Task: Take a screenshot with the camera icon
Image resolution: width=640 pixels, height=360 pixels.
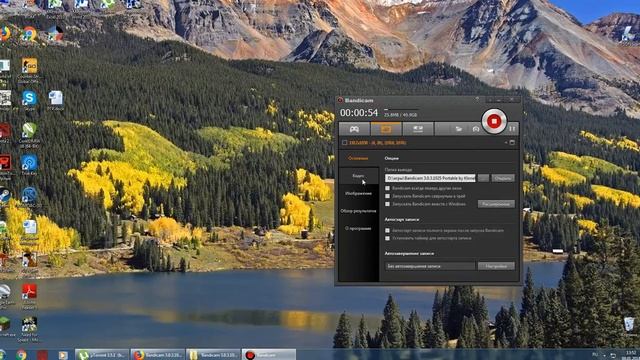Action: [x=476, y=129]
